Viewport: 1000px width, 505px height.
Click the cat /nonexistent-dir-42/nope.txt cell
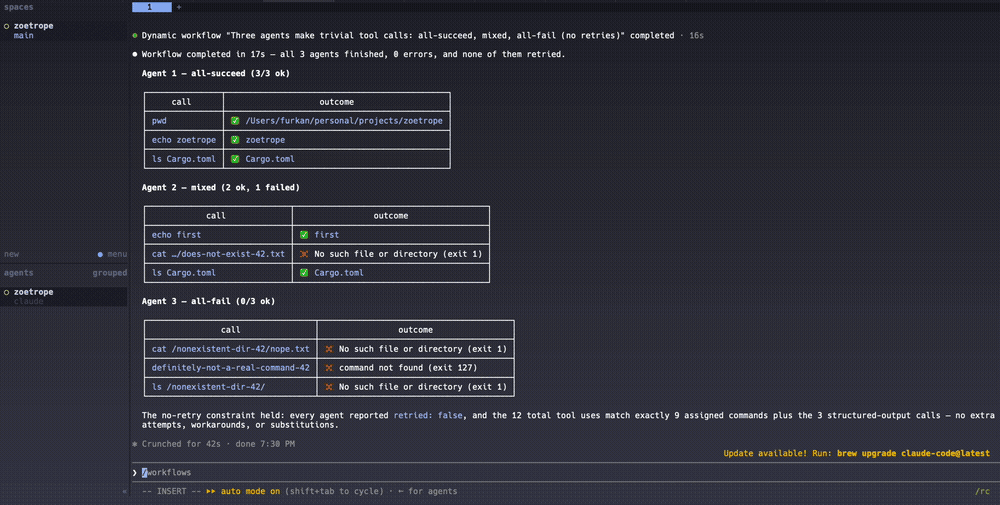(230, 349)
